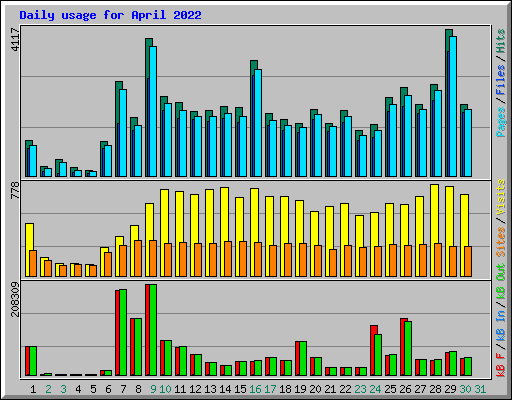Screen dimensions: 512x400
Task: Click day 28 on the x-axis
Action: pyautogui.click(x=435, y=389)
